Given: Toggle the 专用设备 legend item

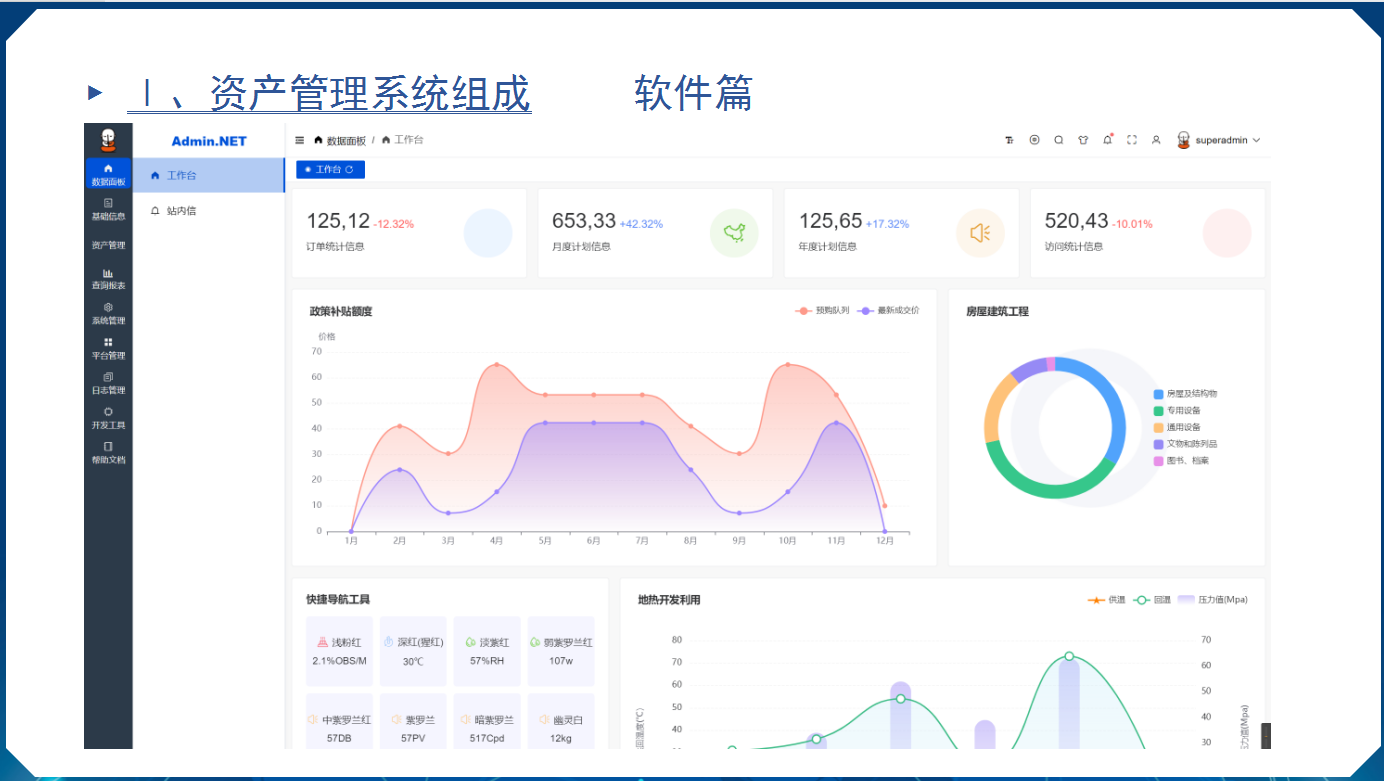Looking at the screenshot, I should click(1177, 411).
